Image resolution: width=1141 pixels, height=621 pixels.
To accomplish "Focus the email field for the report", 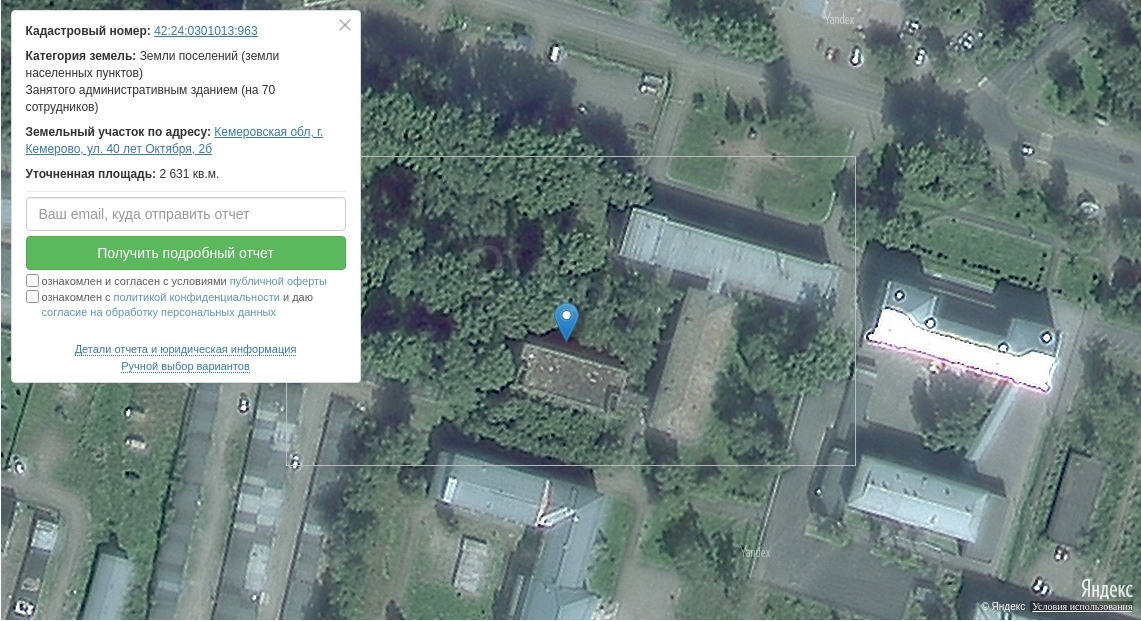I will pyautogui.click(x=186, y=214).
